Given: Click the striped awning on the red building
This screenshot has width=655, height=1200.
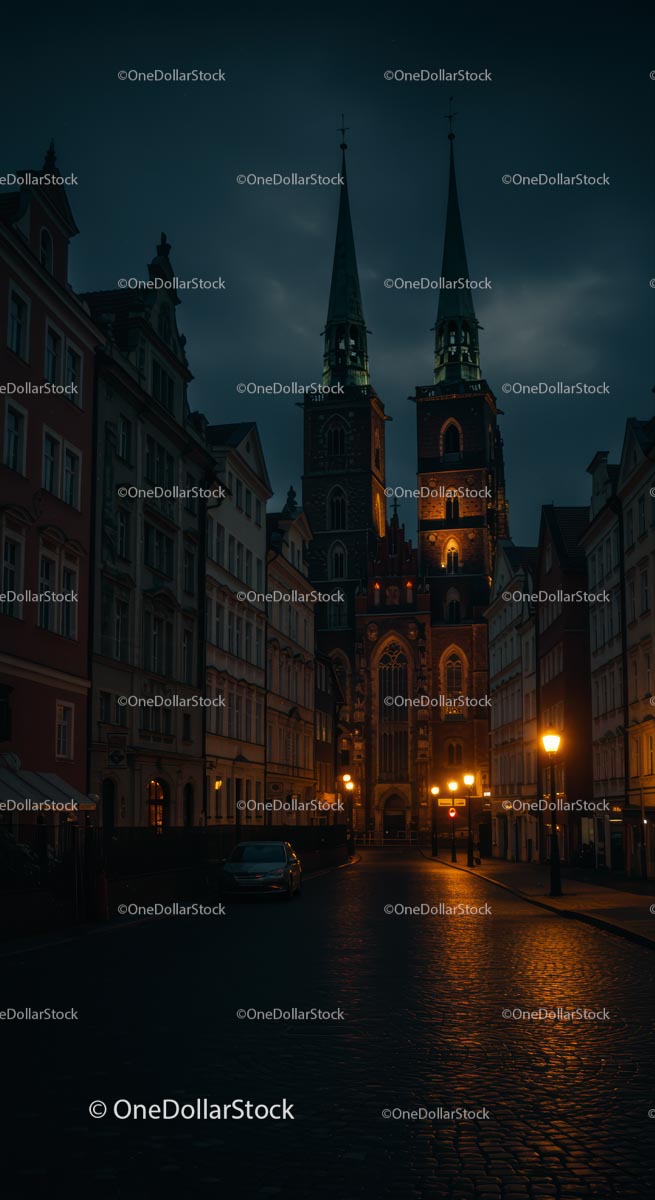Looking at the screenshot, I should tap(38, 788).
